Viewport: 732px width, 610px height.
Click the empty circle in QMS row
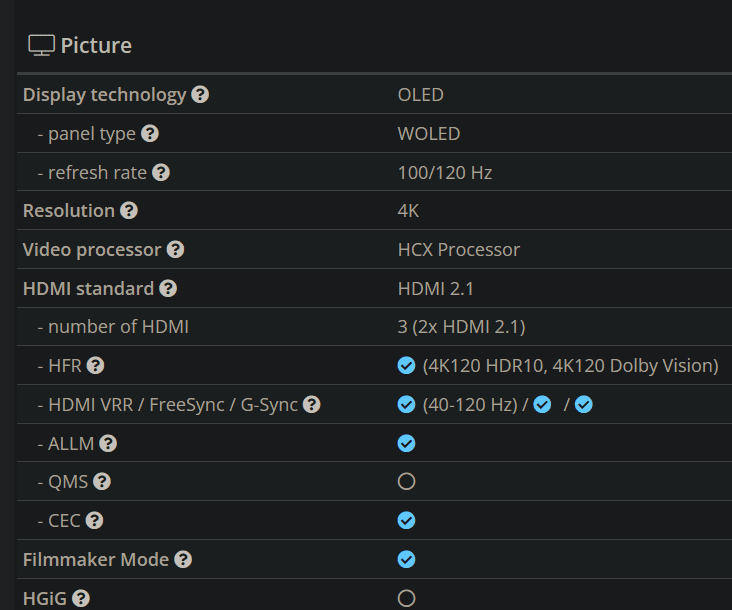(x=406, y=482)
